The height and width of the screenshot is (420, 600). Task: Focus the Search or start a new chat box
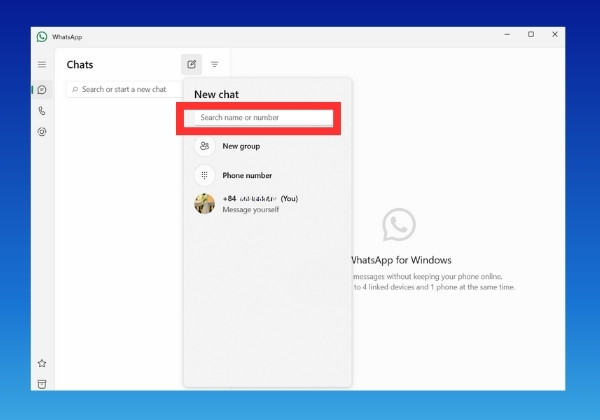[124, 90]
